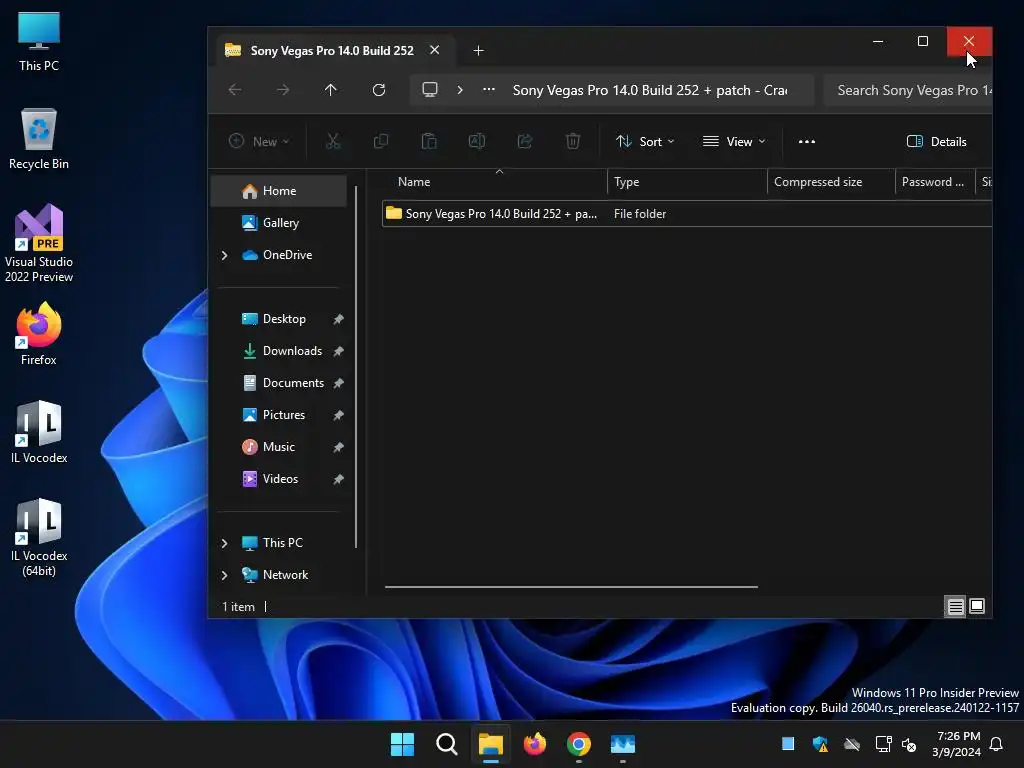Open pinned Documents folder
The image size is (1024, 768).
pos(293,383)
